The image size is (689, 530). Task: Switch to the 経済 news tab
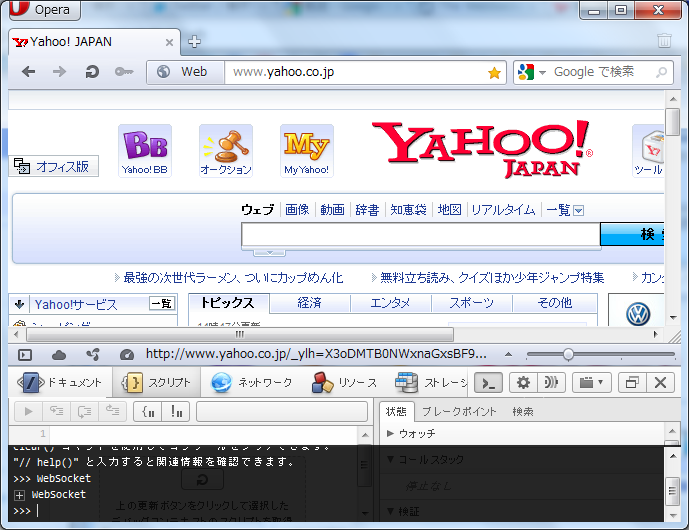tap(309, 303)
